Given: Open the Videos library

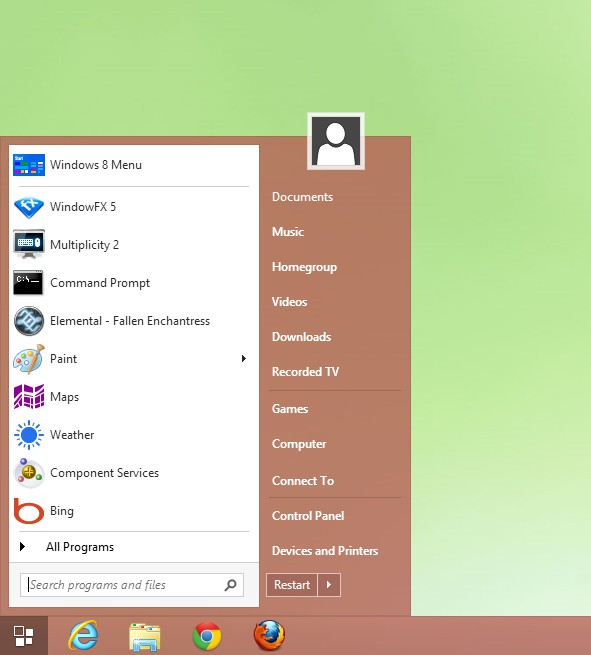Looking at the screenshot, I should [289, 302].
